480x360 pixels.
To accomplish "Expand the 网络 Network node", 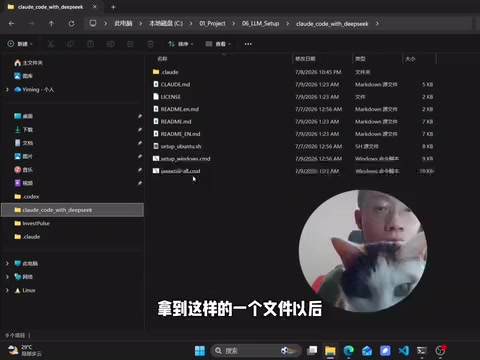I will (7, 277).
